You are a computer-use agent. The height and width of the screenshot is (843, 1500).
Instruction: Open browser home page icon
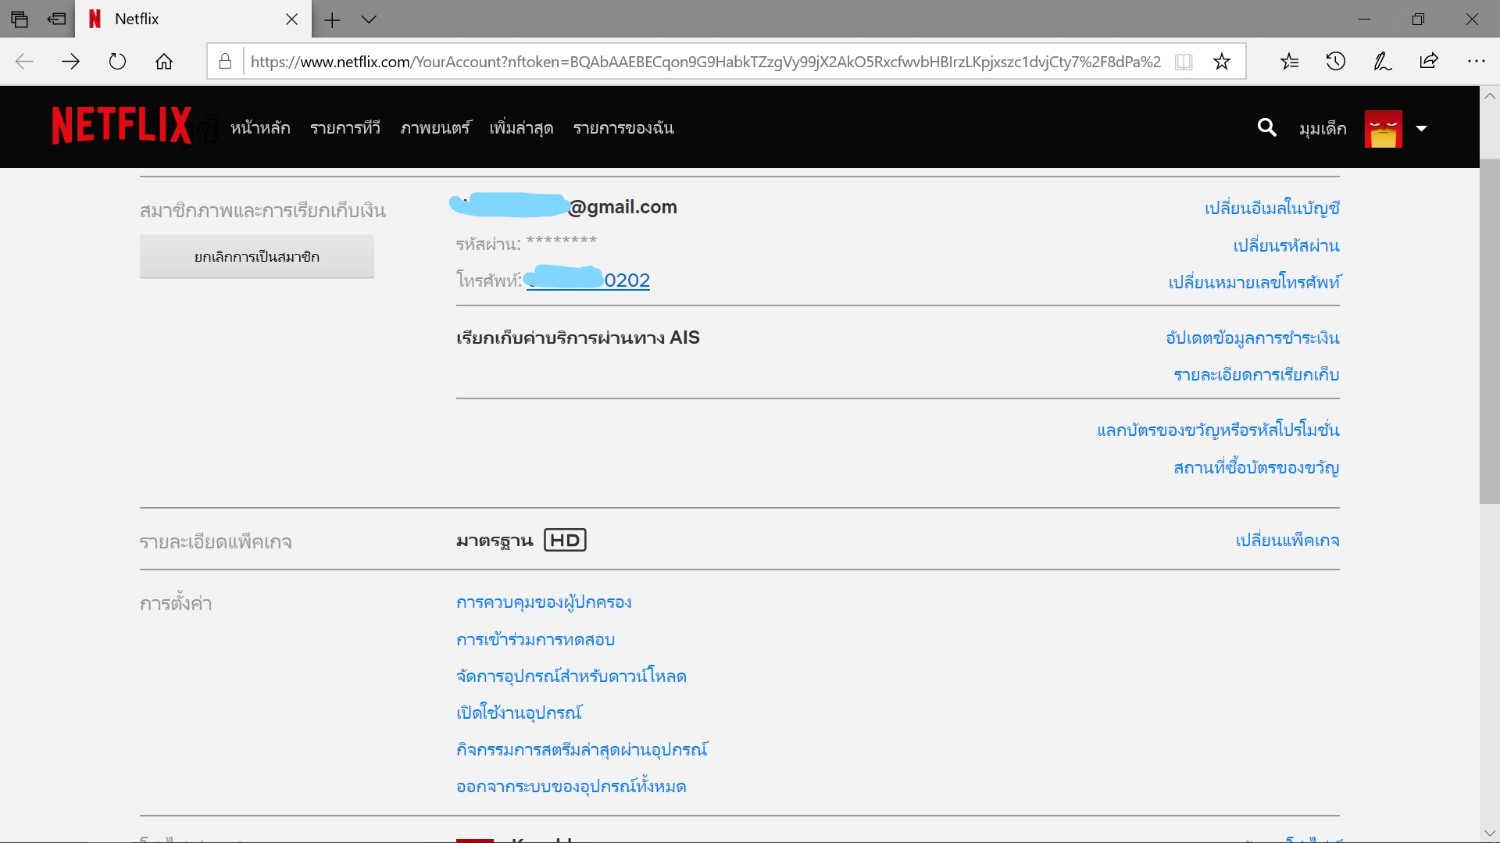[164, 61]
